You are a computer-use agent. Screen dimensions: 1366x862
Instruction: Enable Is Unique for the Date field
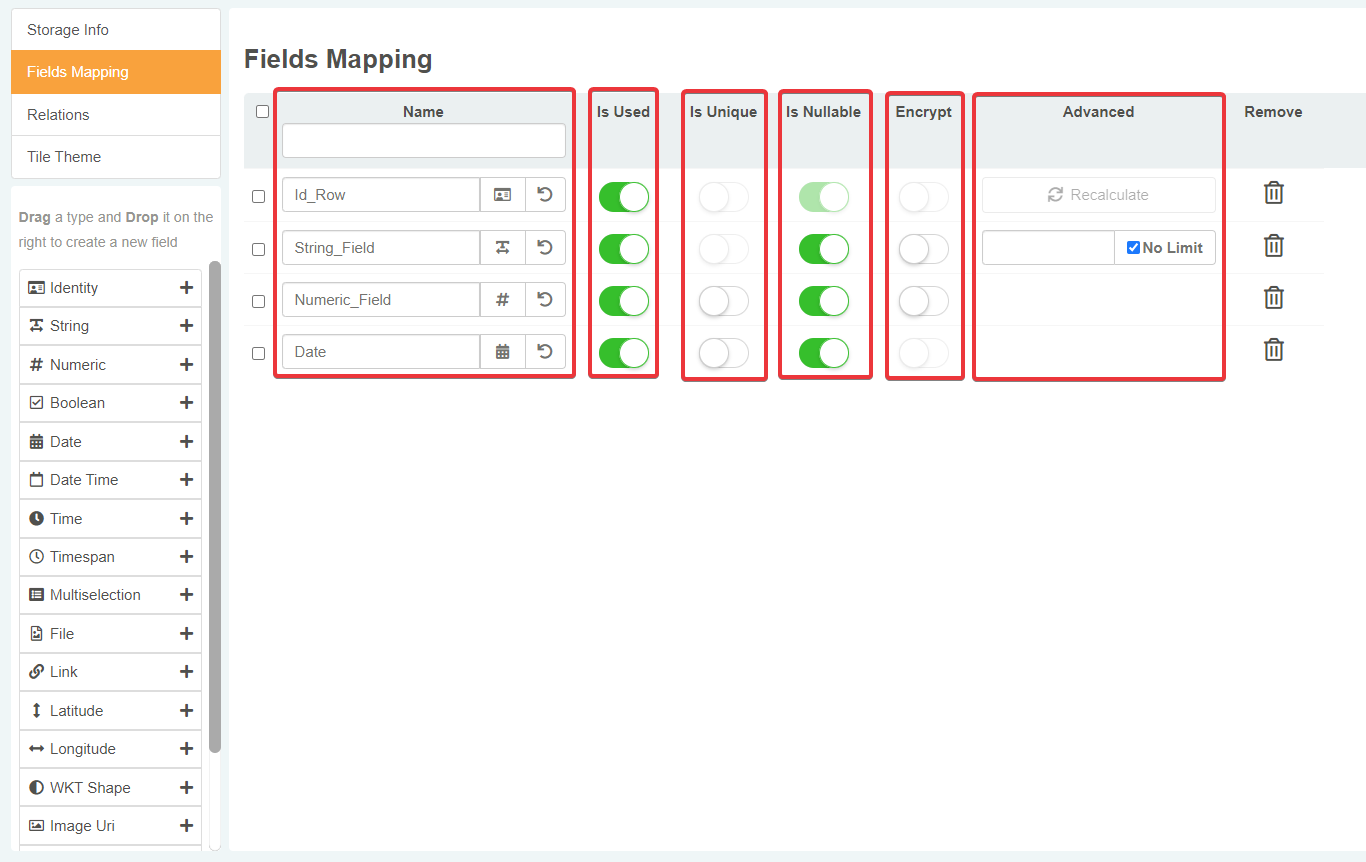tap(723, 353)
